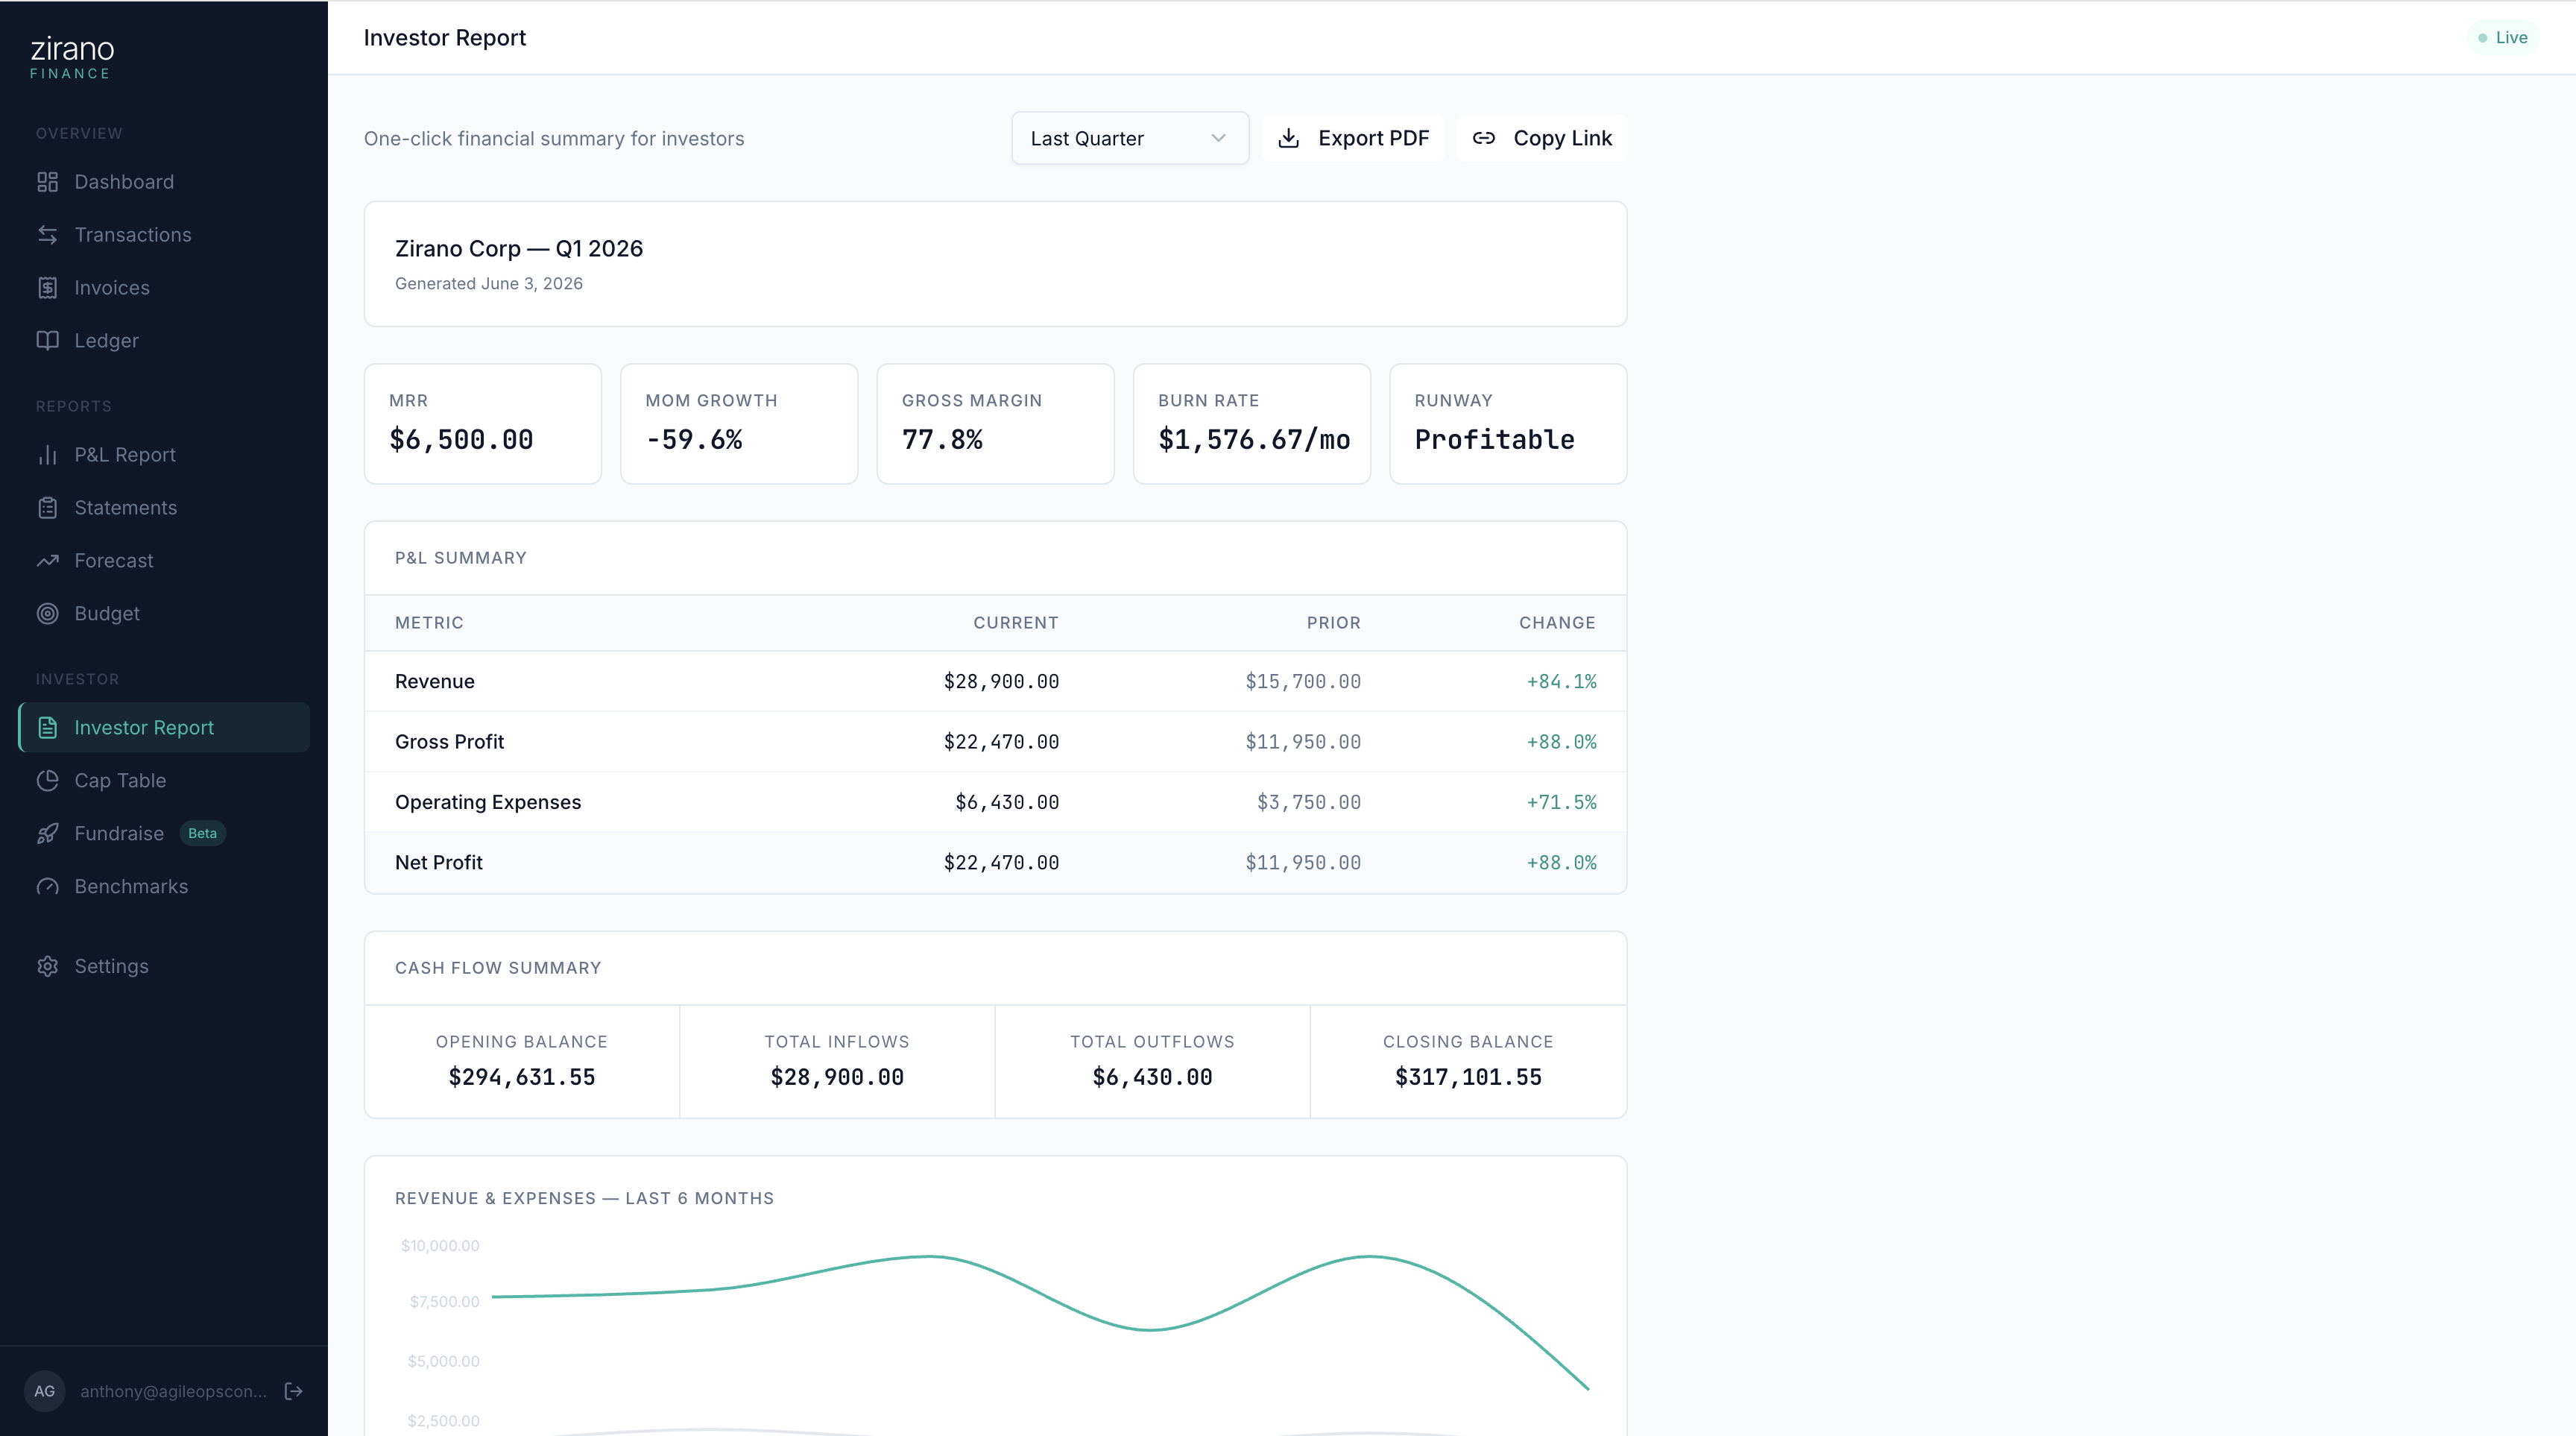
Task: Click the Cap Table pie chart icon
Action: [47, 781]
